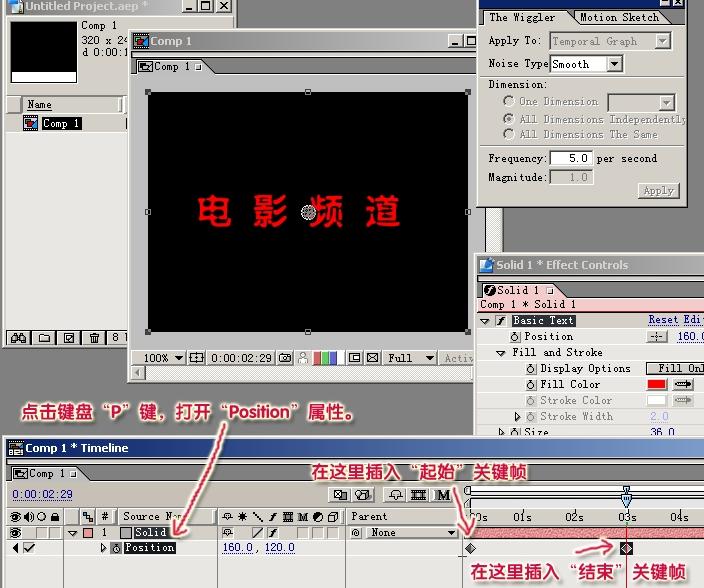The image size is (704, 588).
Task: Click the Position stopwatch in Timeline
Action: click(116, 548)
